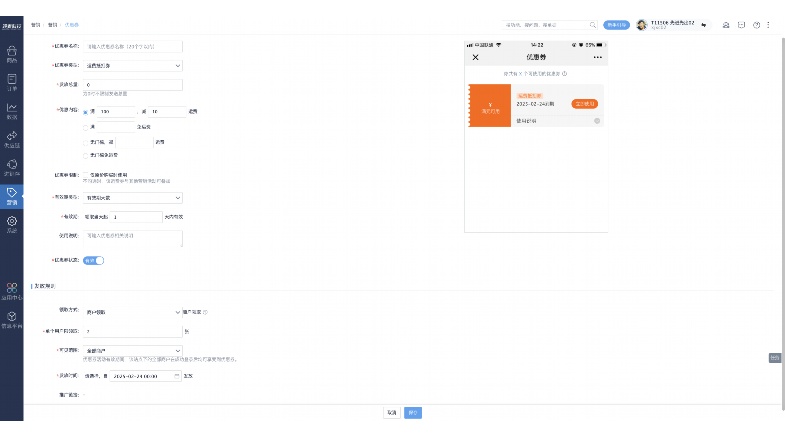
Task: Open the sidebar section with share arrow icon
Action: [12, 139]
